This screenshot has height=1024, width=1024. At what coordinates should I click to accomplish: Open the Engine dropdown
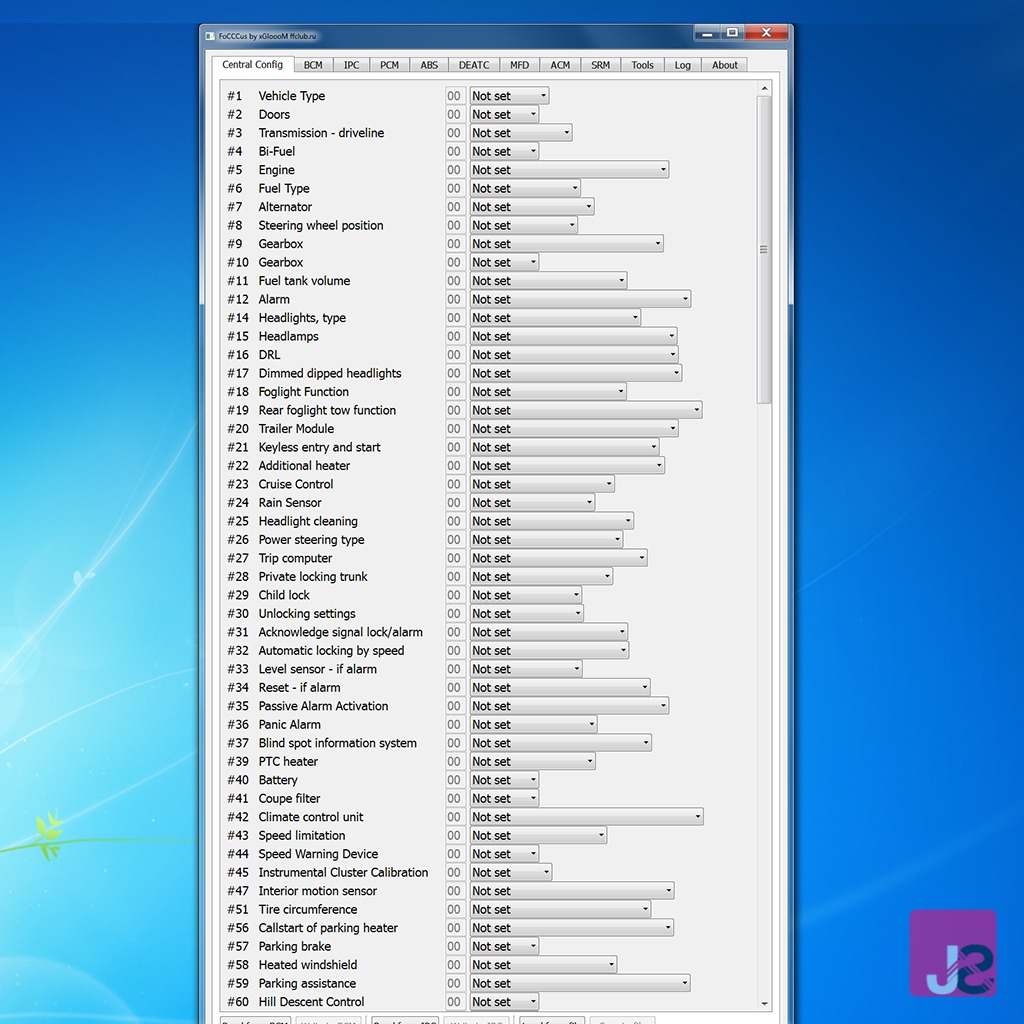click(569, 170)
